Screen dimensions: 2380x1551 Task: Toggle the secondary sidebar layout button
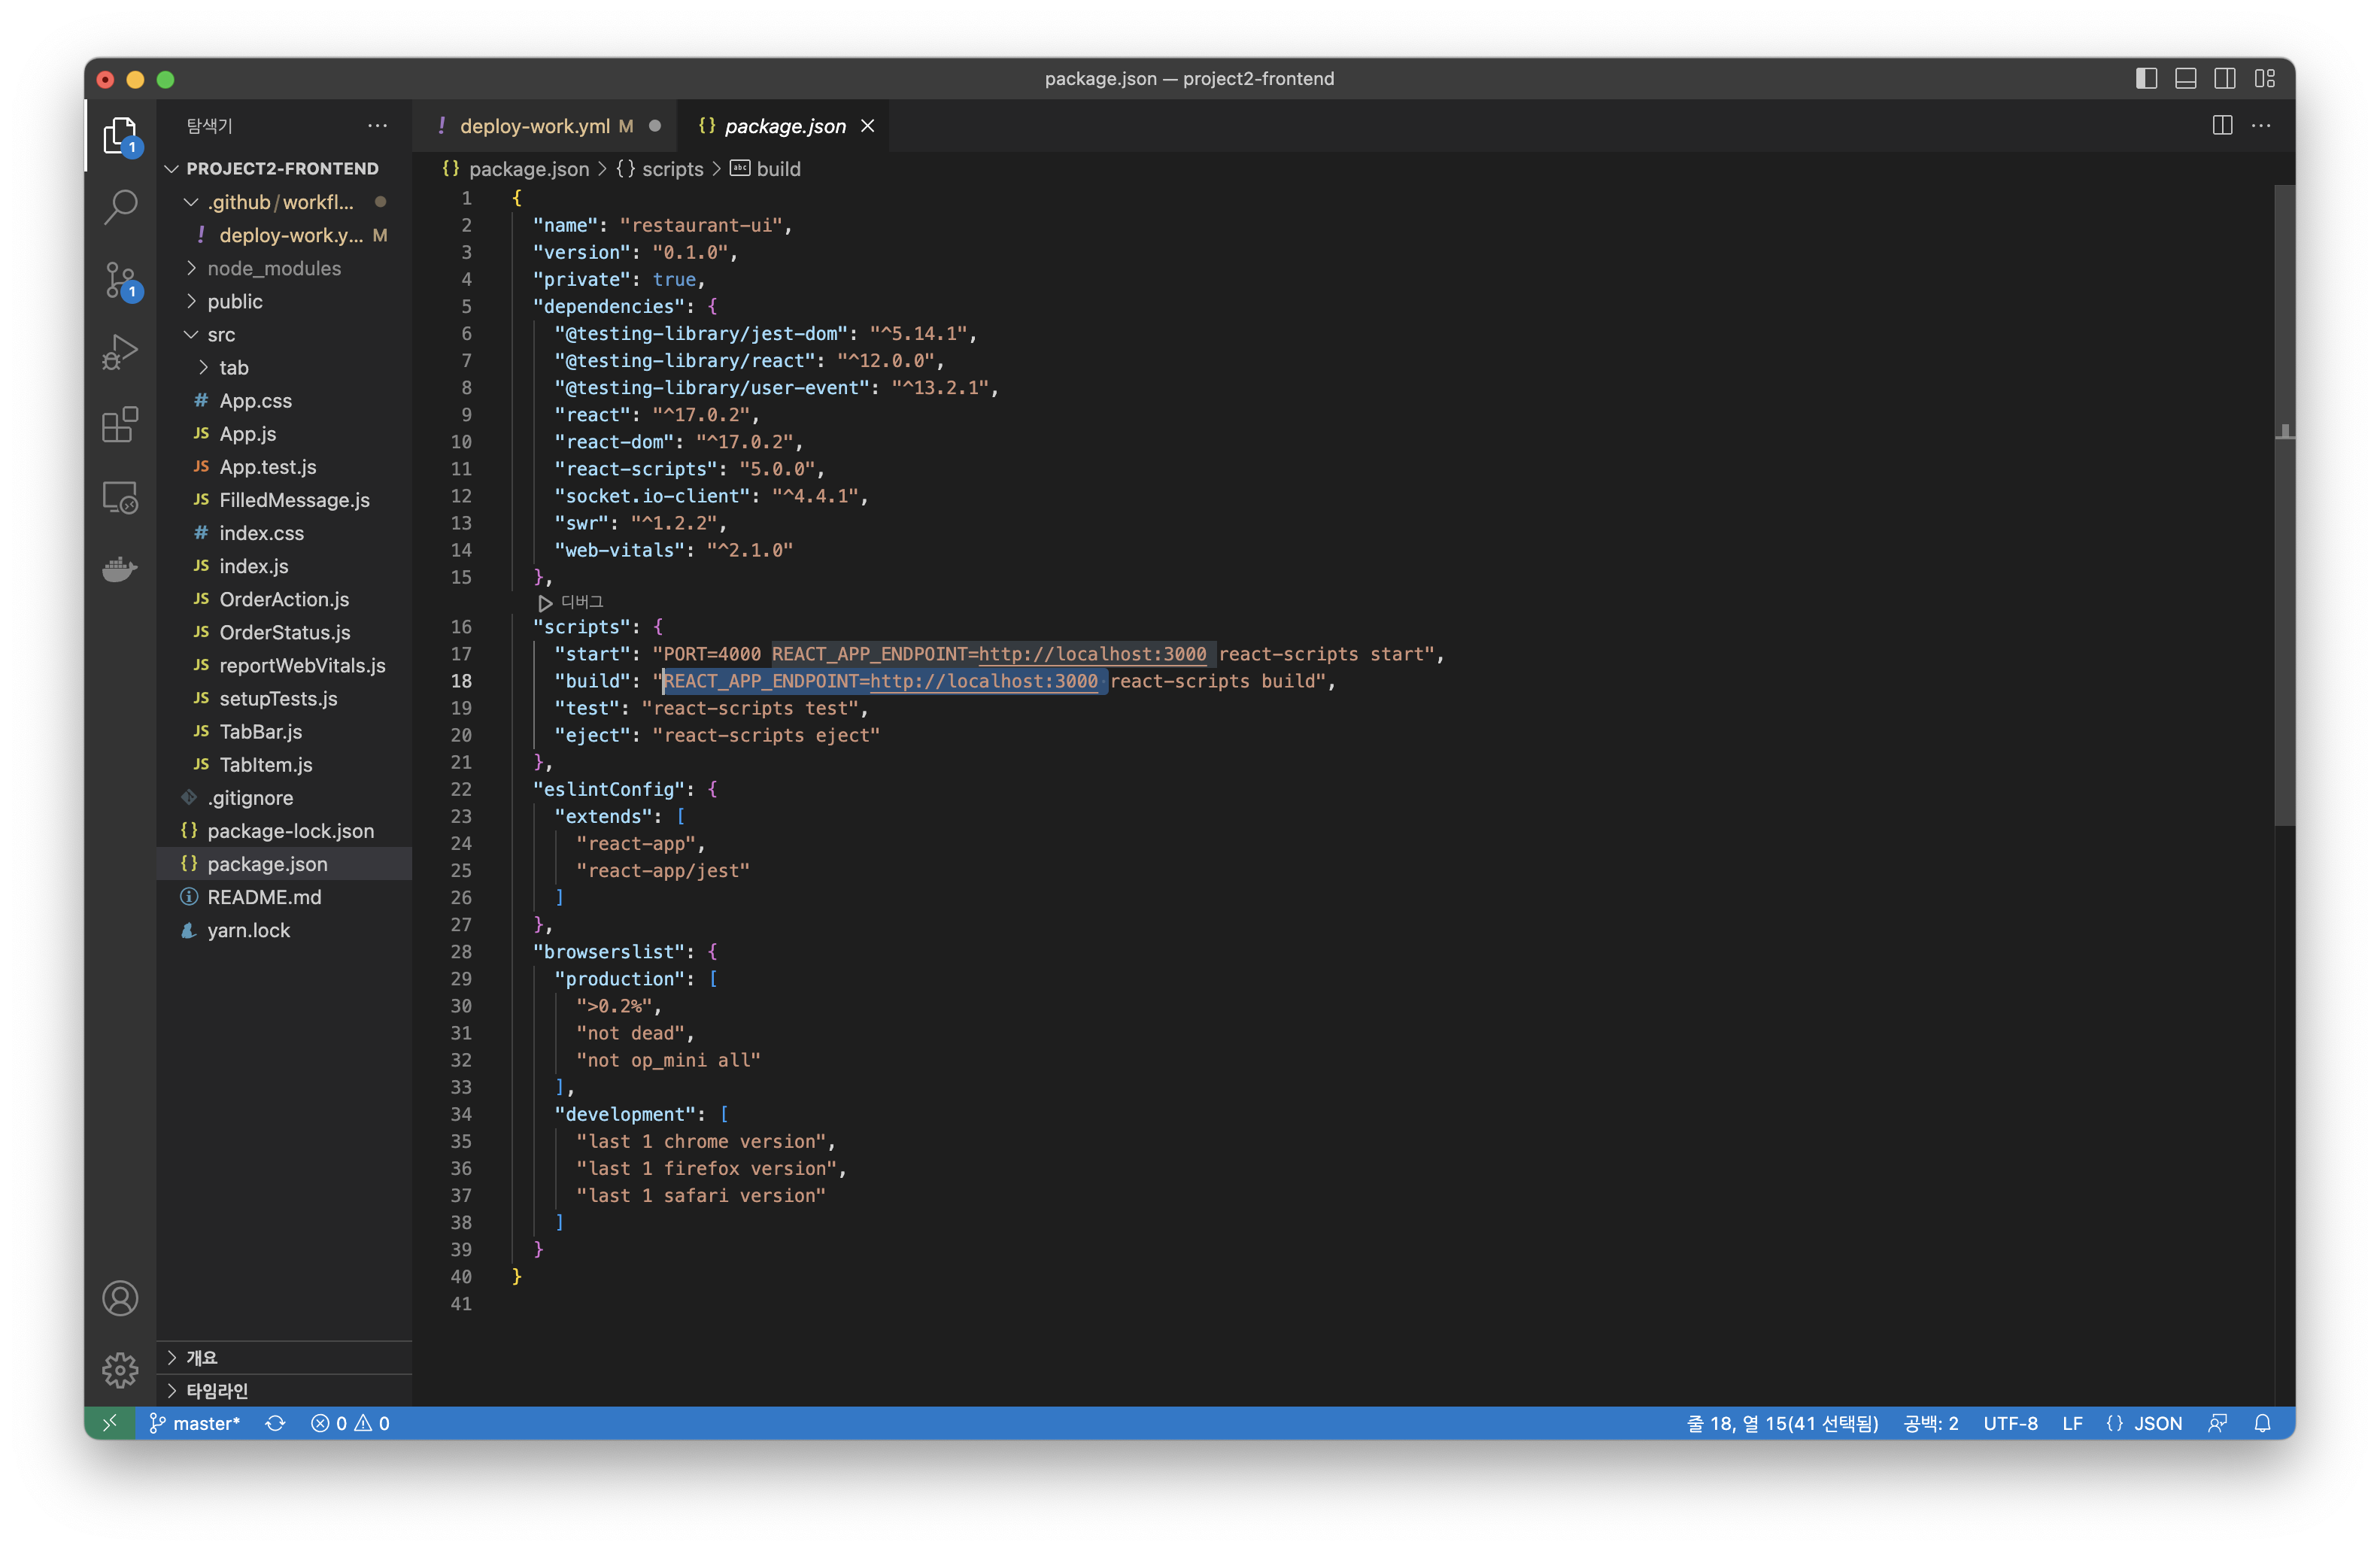pyautogui.click(x=2225, y=78)
